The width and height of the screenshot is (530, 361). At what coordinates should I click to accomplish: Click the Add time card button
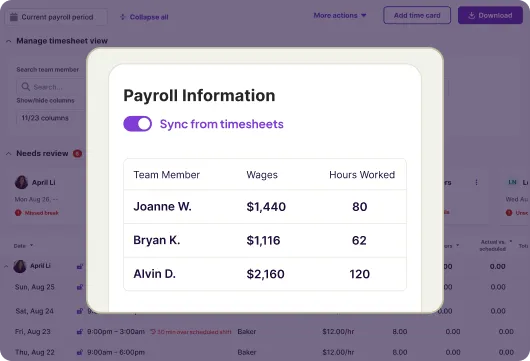417,15
